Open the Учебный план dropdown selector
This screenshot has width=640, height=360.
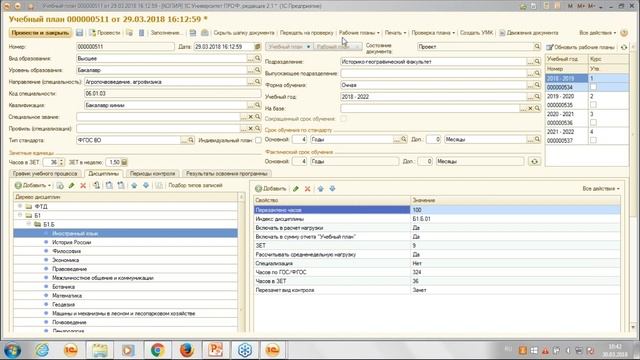click(x=289, y=47)
